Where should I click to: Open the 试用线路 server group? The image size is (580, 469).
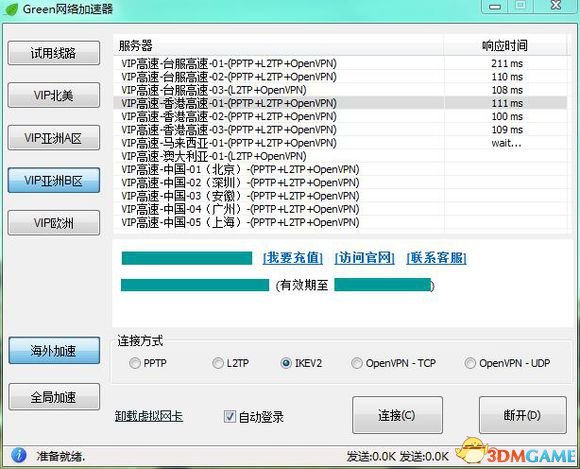point(54,53)
